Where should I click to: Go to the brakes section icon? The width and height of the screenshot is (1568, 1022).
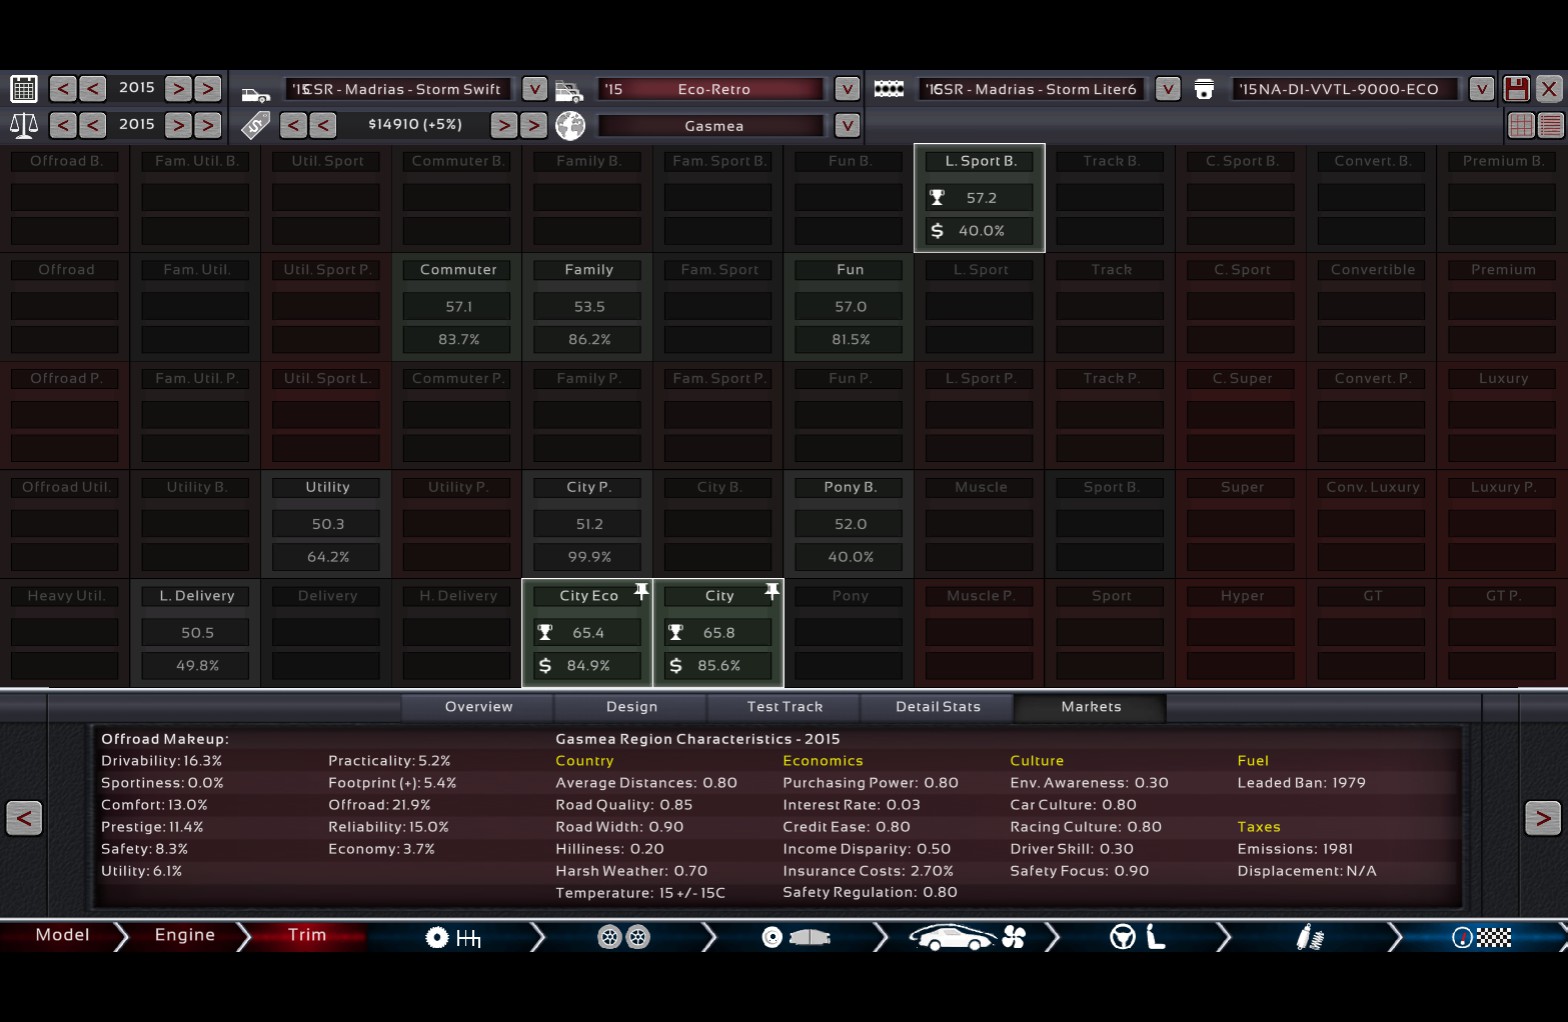pos(796,938)
